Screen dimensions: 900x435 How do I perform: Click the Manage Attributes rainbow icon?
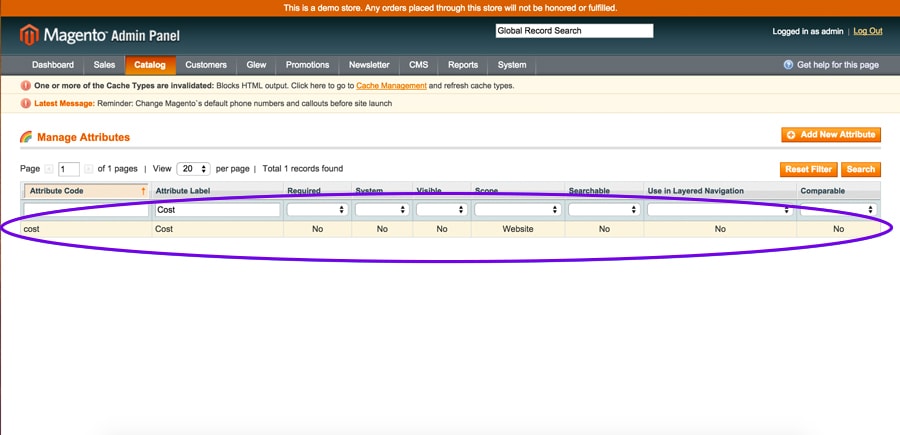coord(26,137)
